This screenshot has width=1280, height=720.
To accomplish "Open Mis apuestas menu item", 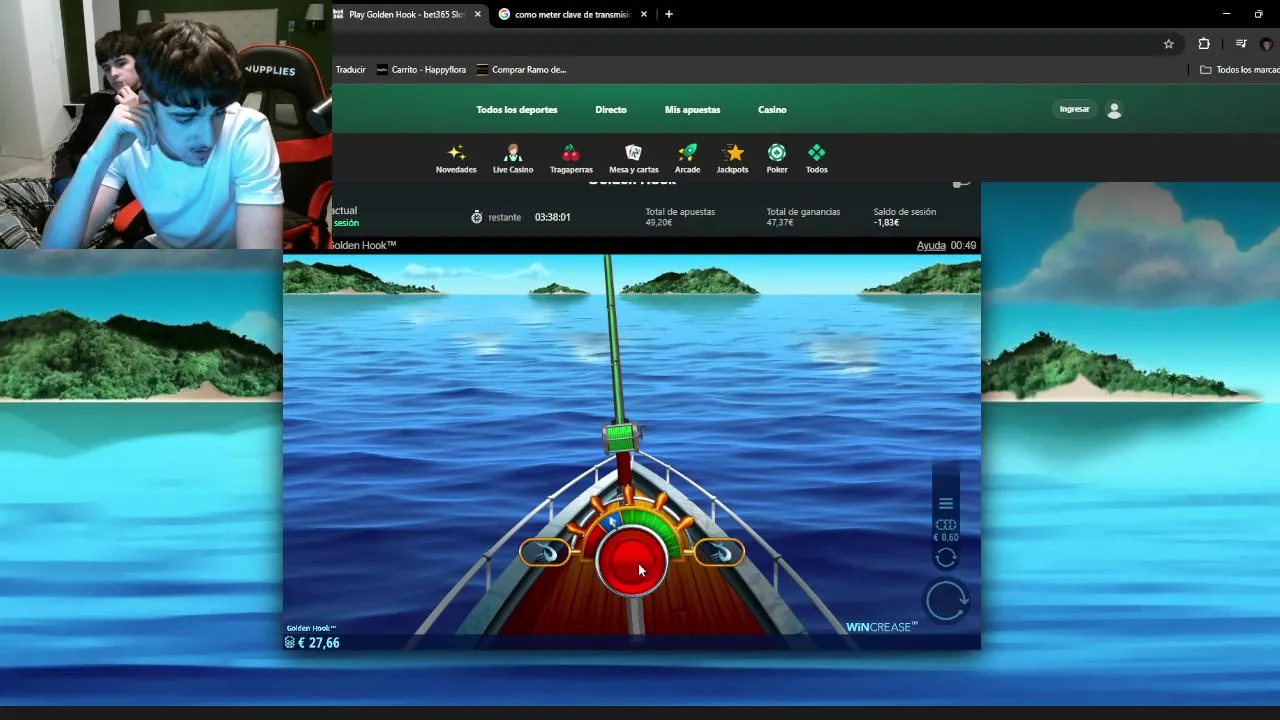I will tap(692, 110).
